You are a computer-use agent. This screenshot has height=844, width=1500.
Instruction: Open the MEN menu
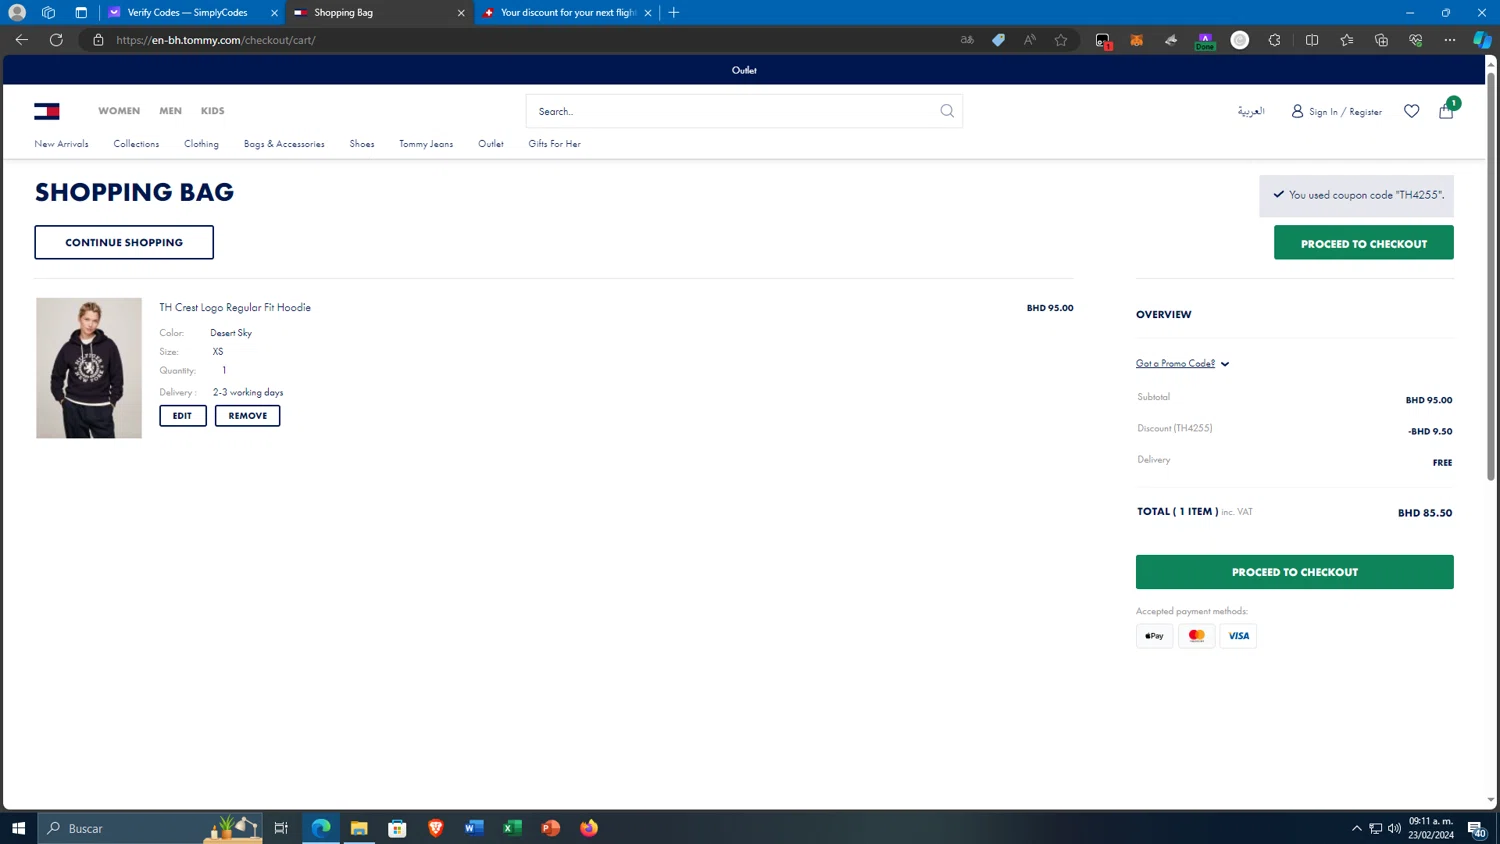pyautogui.click(x=170, y=111)
